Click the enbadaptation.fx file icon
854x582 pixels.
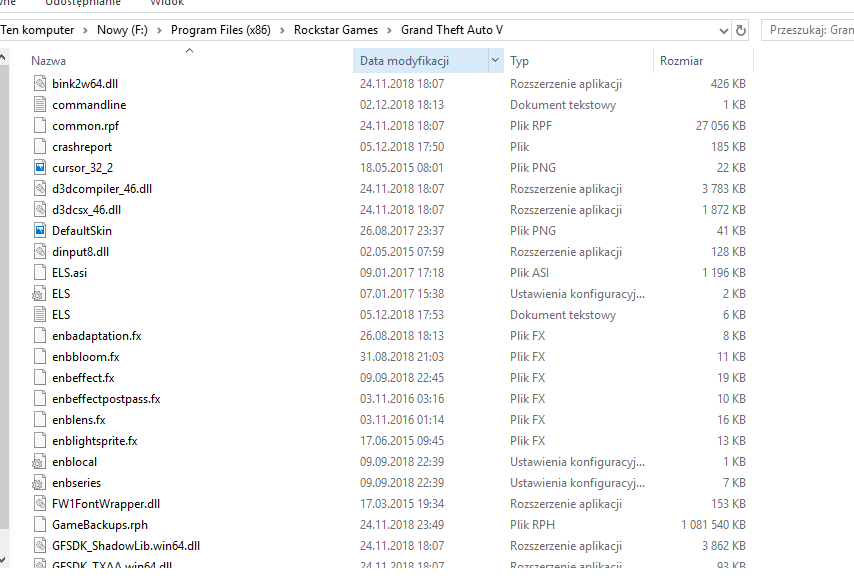40,336
